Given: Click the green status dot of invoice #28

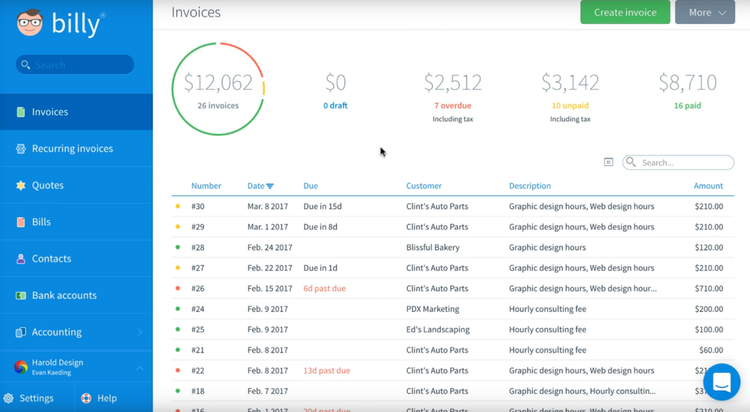Looking at the screenshot, I should (x=178, y=247).
